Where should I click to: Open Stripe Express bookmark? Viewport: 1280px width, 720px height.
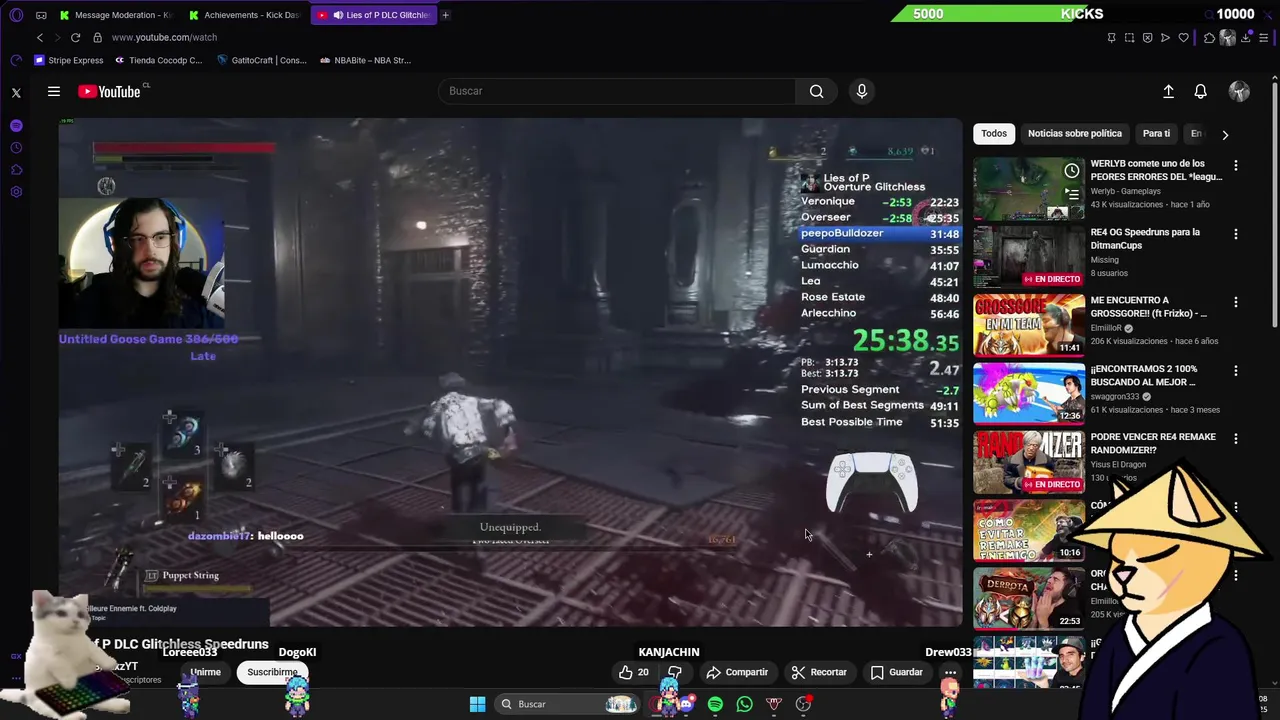pos(68,60)
